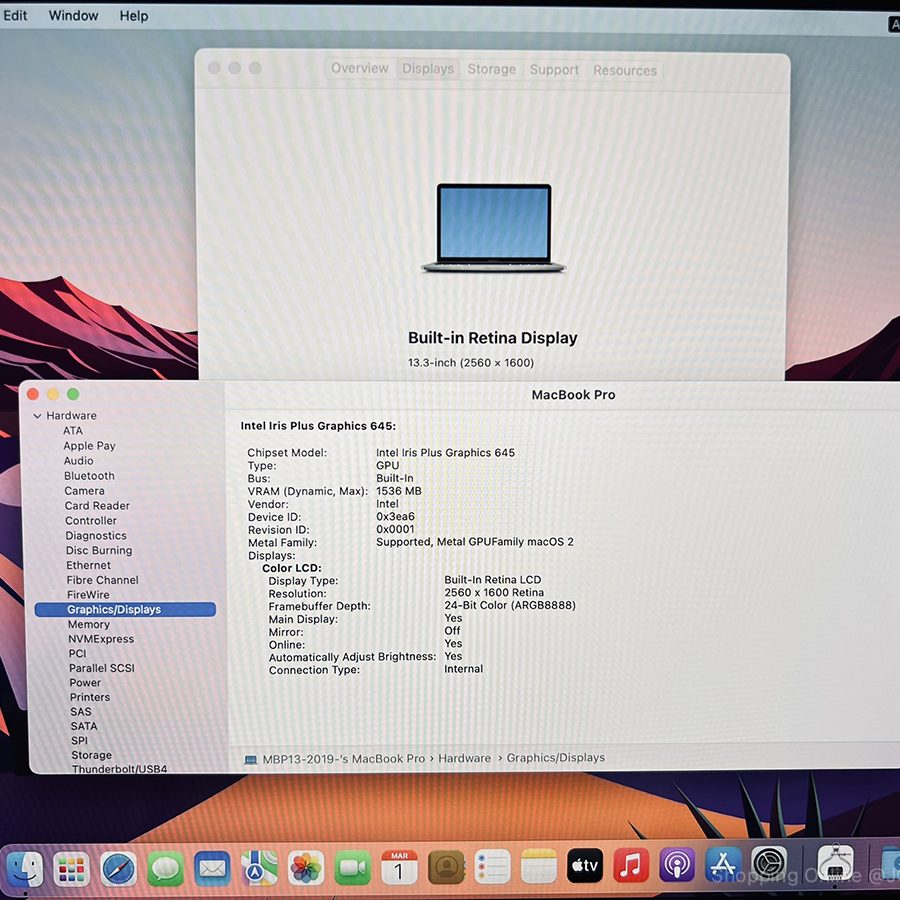
Task: Open the App Store from the Dock
Action: pyautogui.click(x=723, y=863)
